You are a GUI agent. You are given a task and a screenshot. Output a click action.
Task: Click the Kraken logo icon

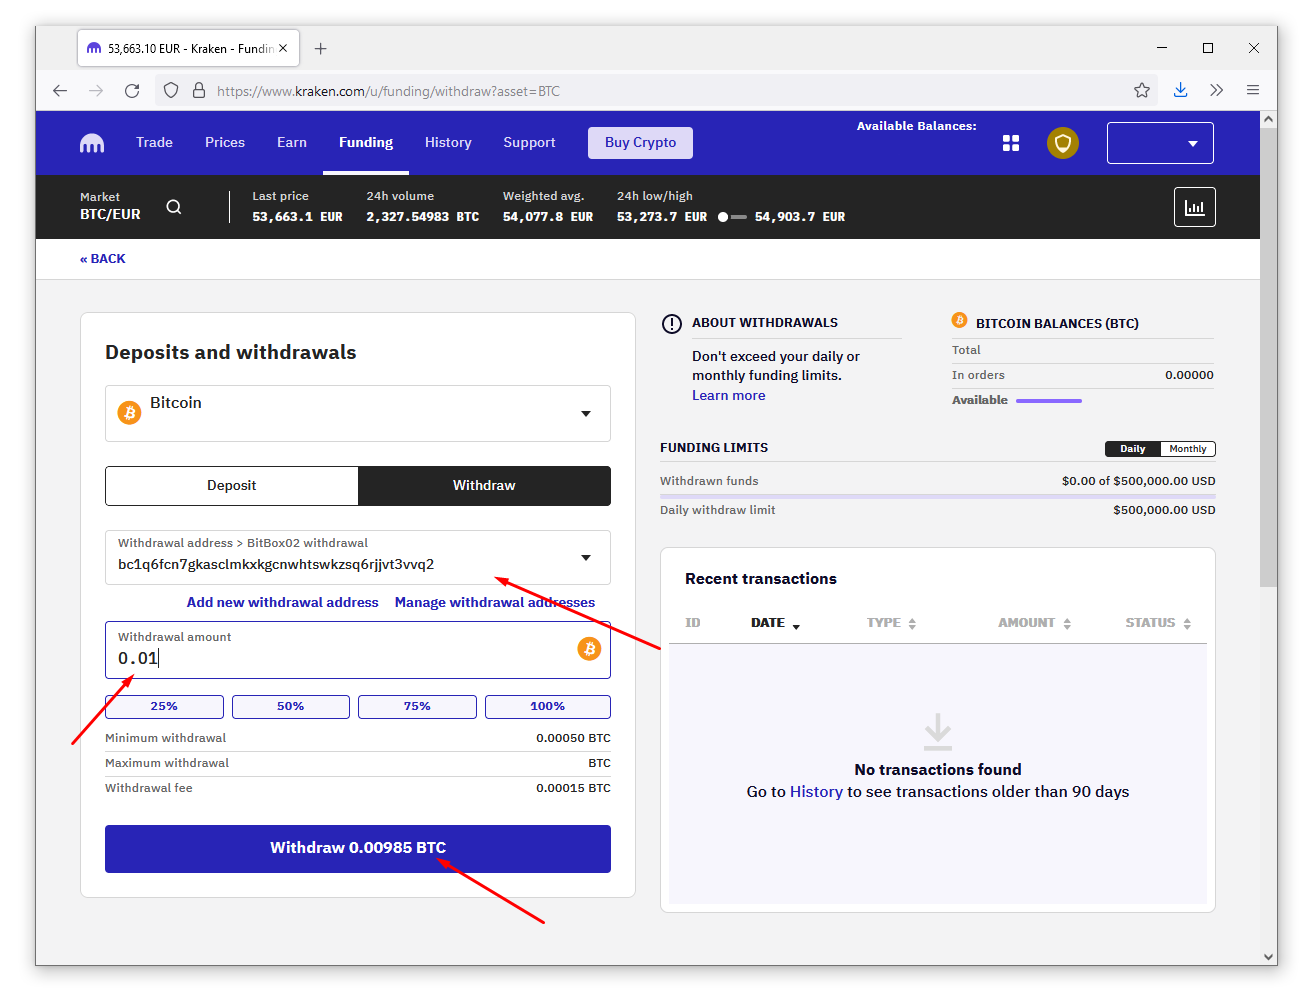[x=92, y=143]
